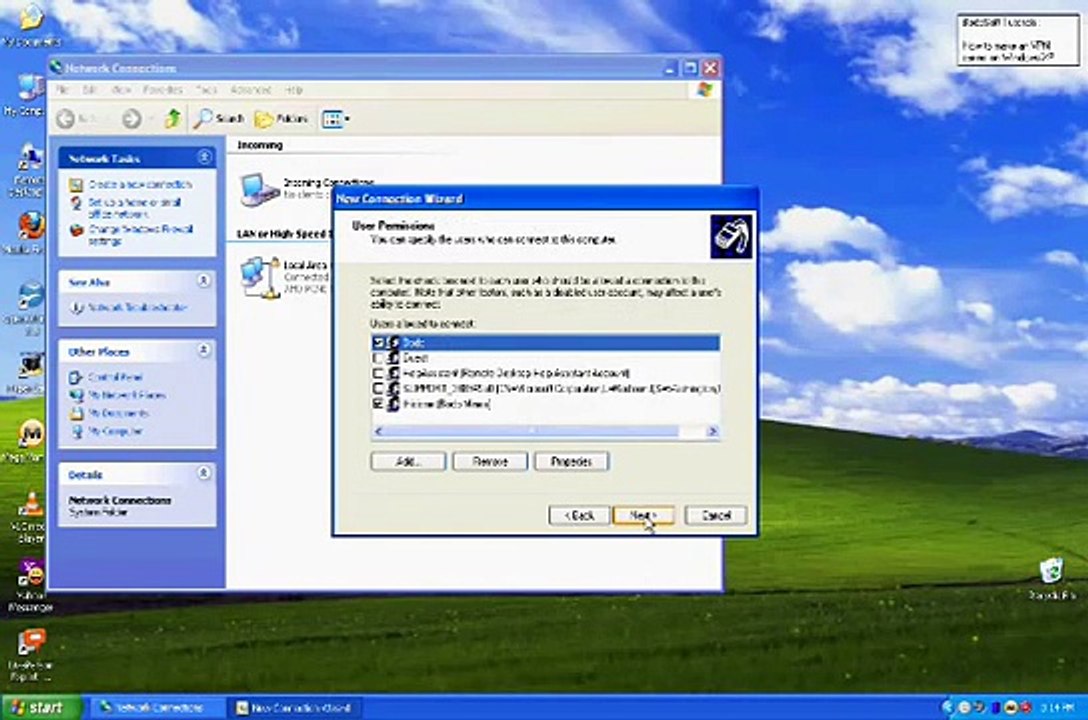Click the Windows Start button
Viewport: 1088px width, 720px height.
pos(40,708)
